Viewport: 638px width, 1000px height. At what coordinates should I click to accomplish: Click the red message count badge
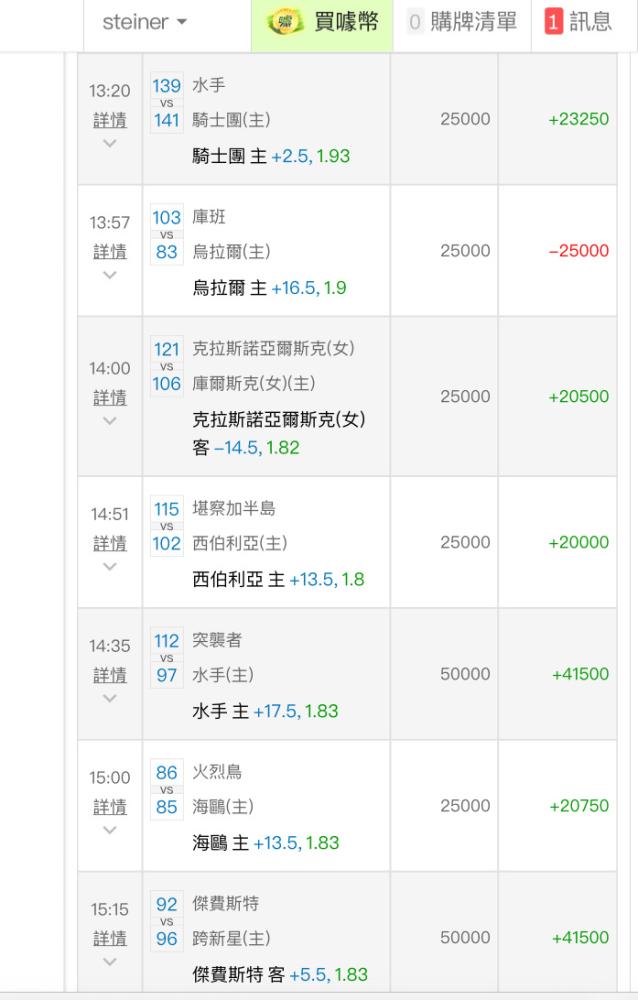tap(553, 22)
